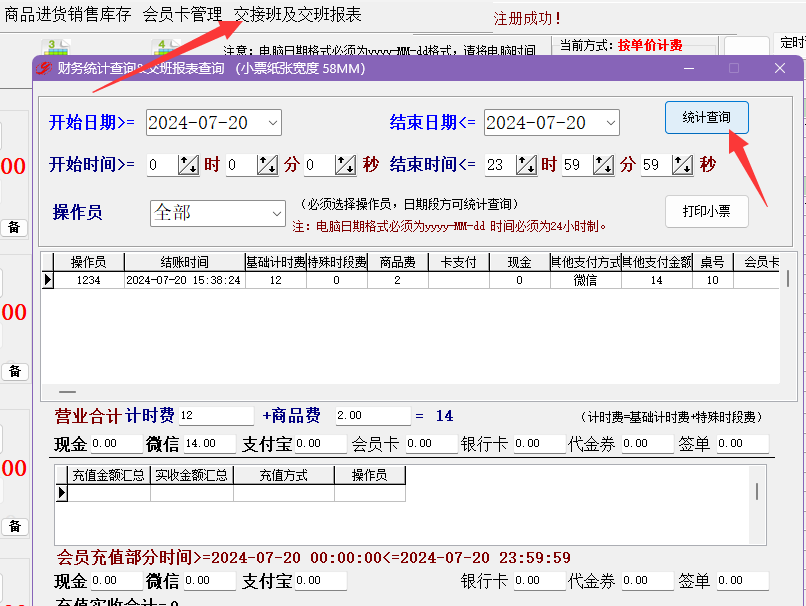The height and width of the screenshot is (606, 806).
Task: Click the 商品费 total field showing 2.00
Action: pos(373,415)
